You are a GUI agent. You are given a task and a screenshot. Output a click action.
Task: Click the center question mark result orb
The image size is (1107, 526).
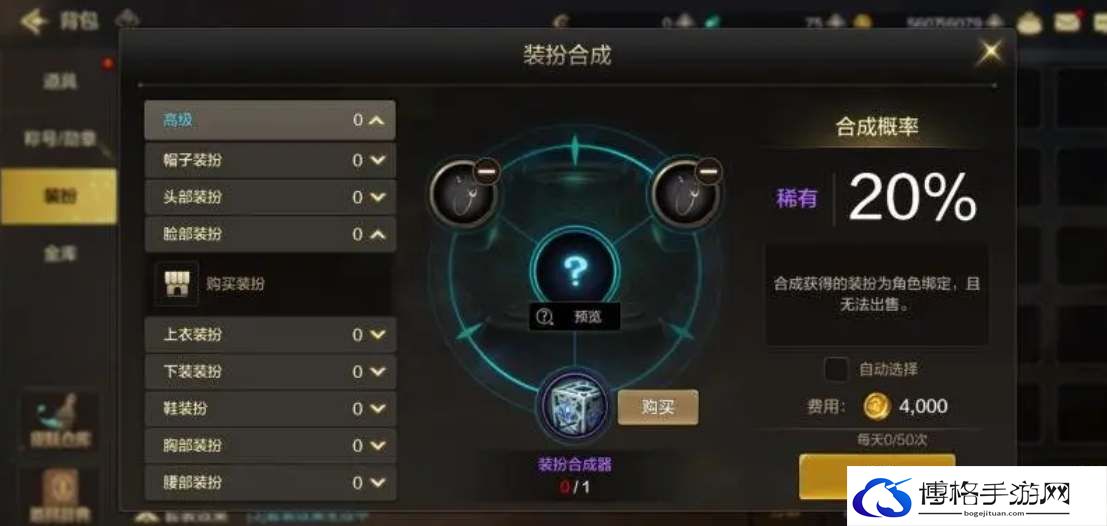coord(575,271)
